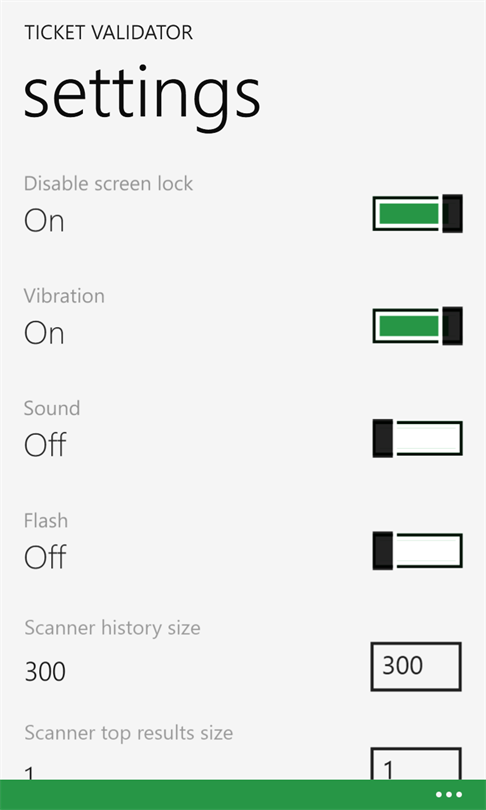
Task: Tap the Vibration setting label
Action: point(64,296)
